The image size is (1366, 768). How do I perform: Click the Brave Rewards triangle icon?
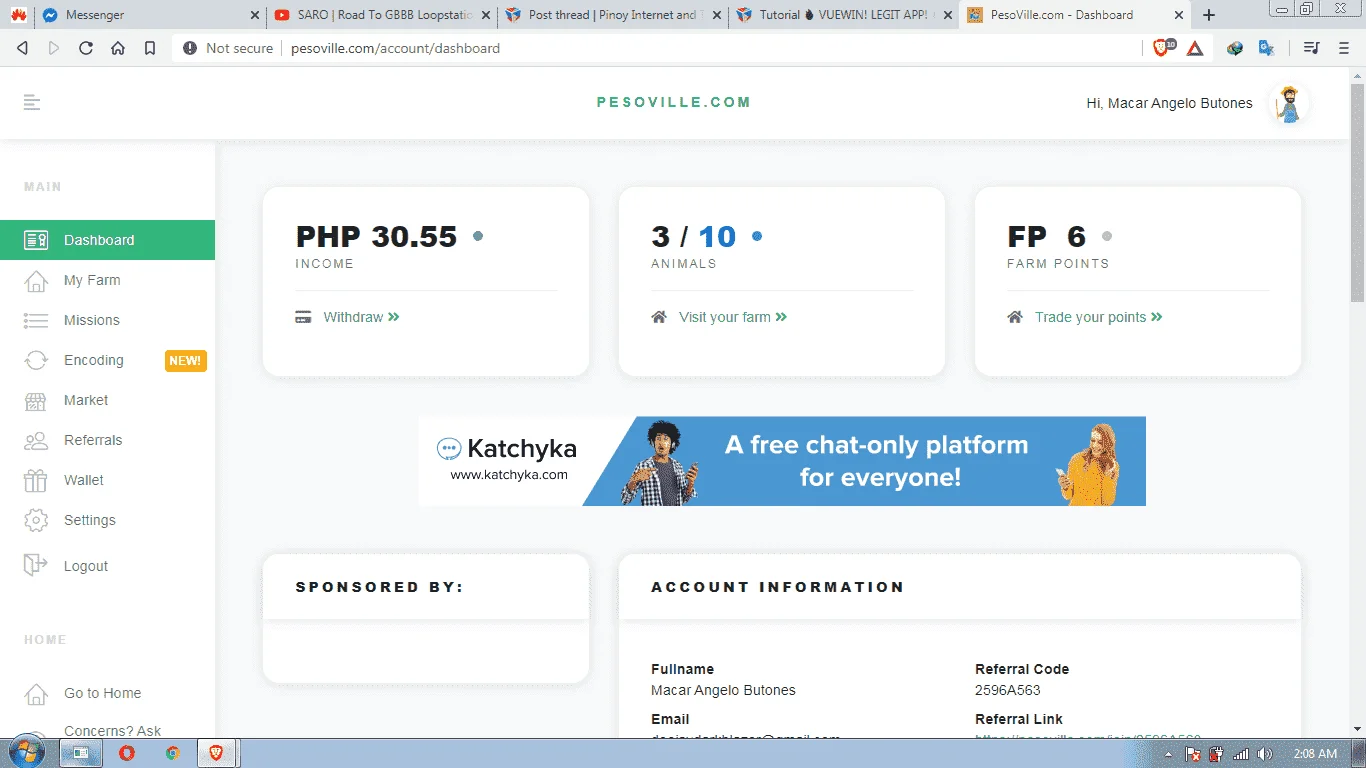[1195, 48]
